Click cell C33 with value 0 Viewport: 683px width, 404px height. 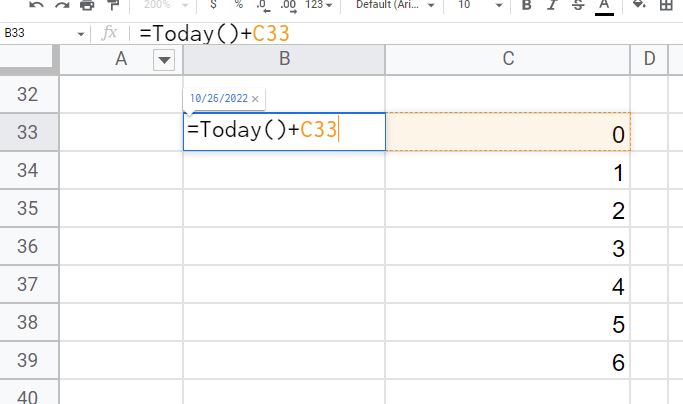pos(508,132)
